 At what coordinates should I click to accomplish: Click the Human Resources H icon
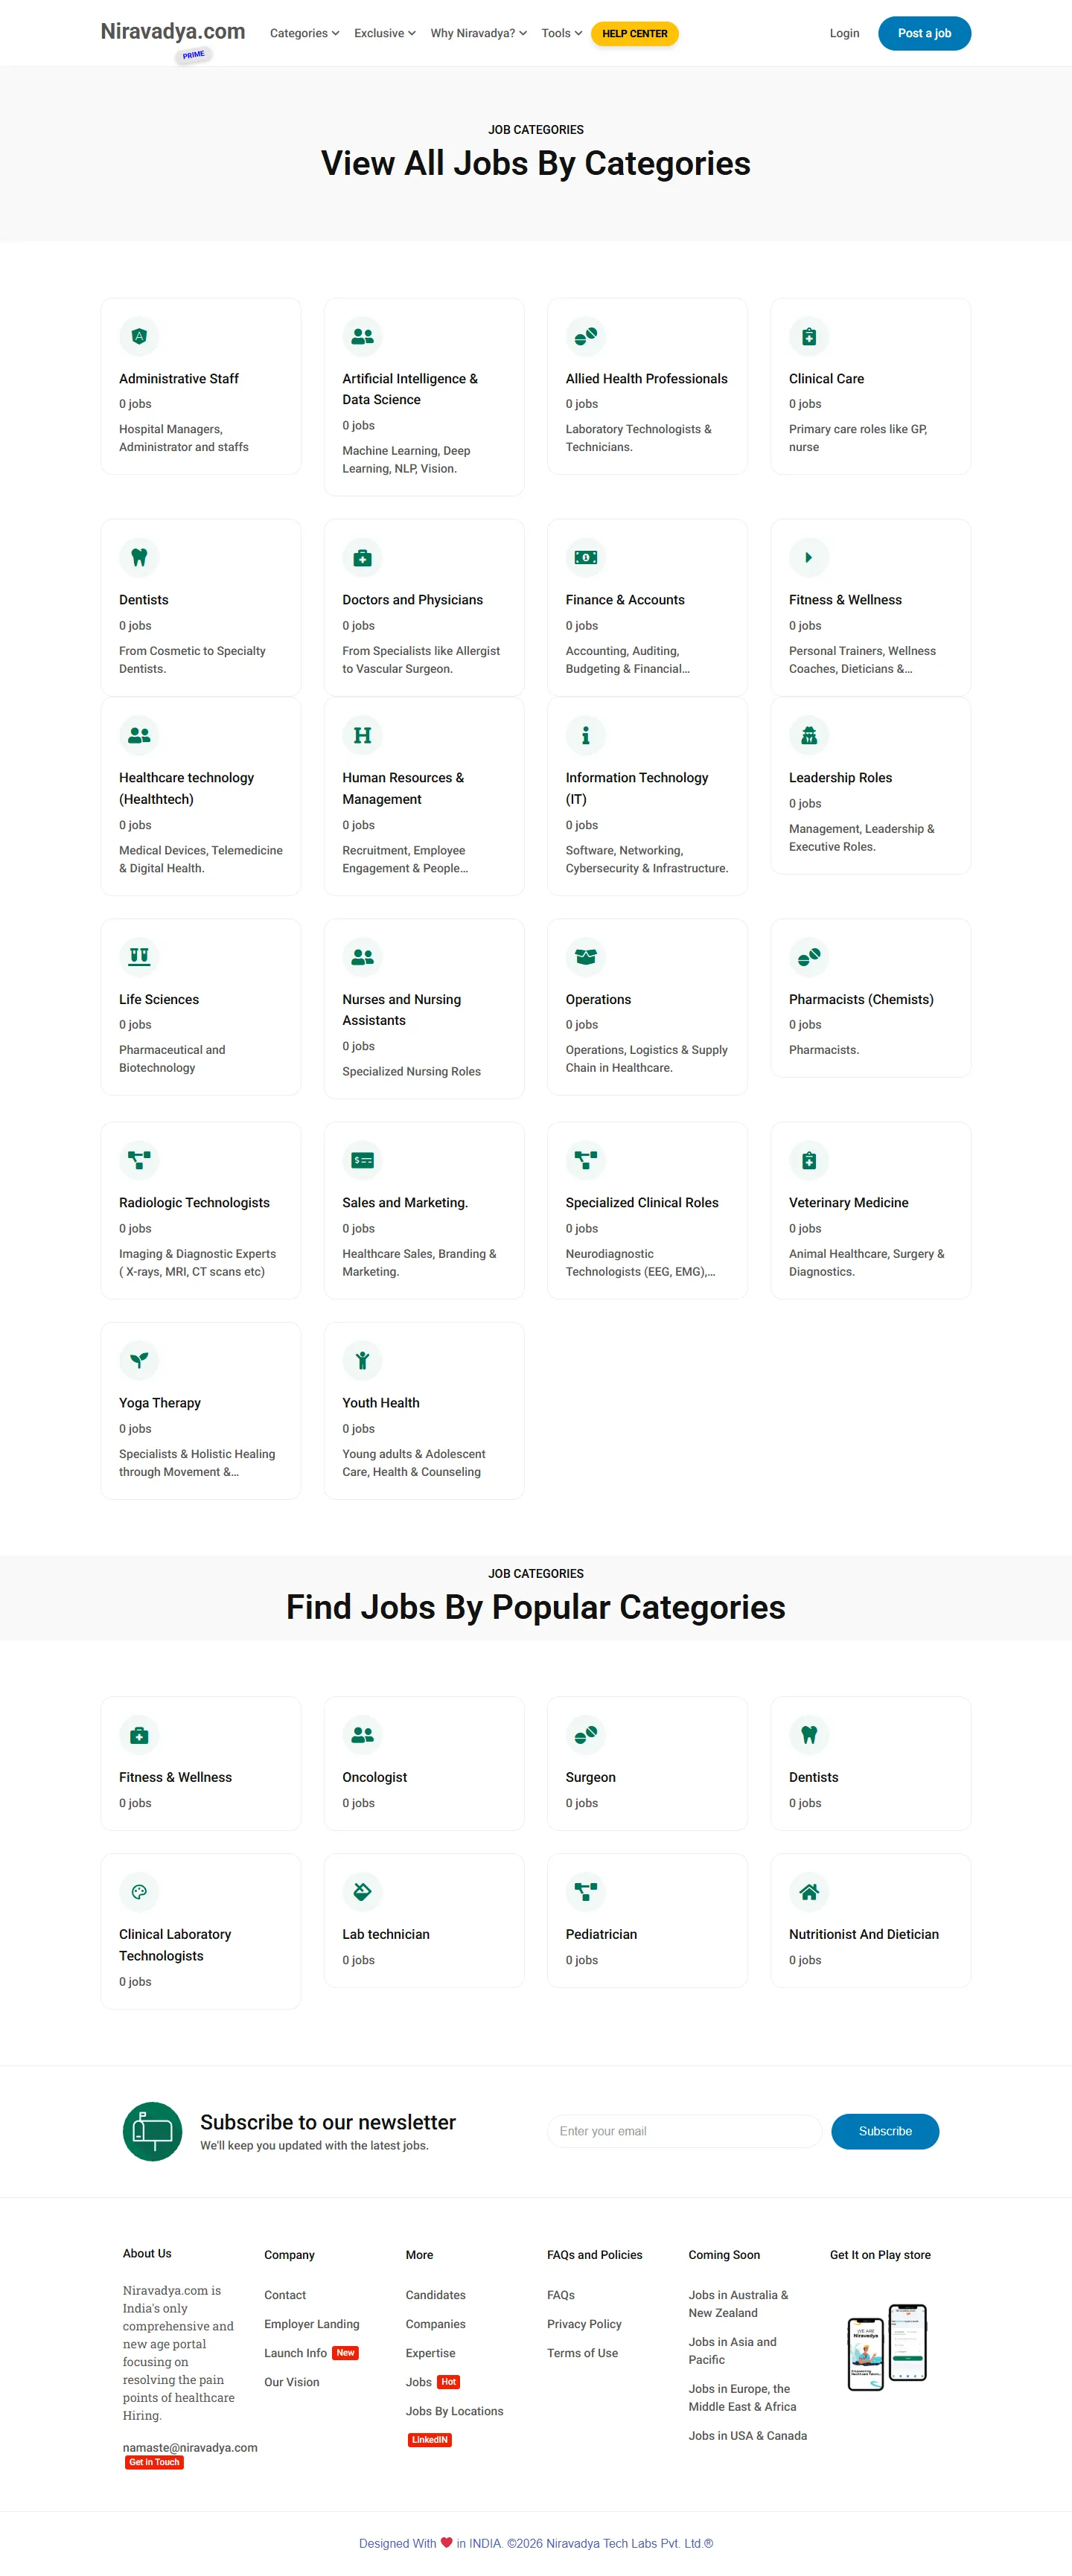[x=362, y=736]
